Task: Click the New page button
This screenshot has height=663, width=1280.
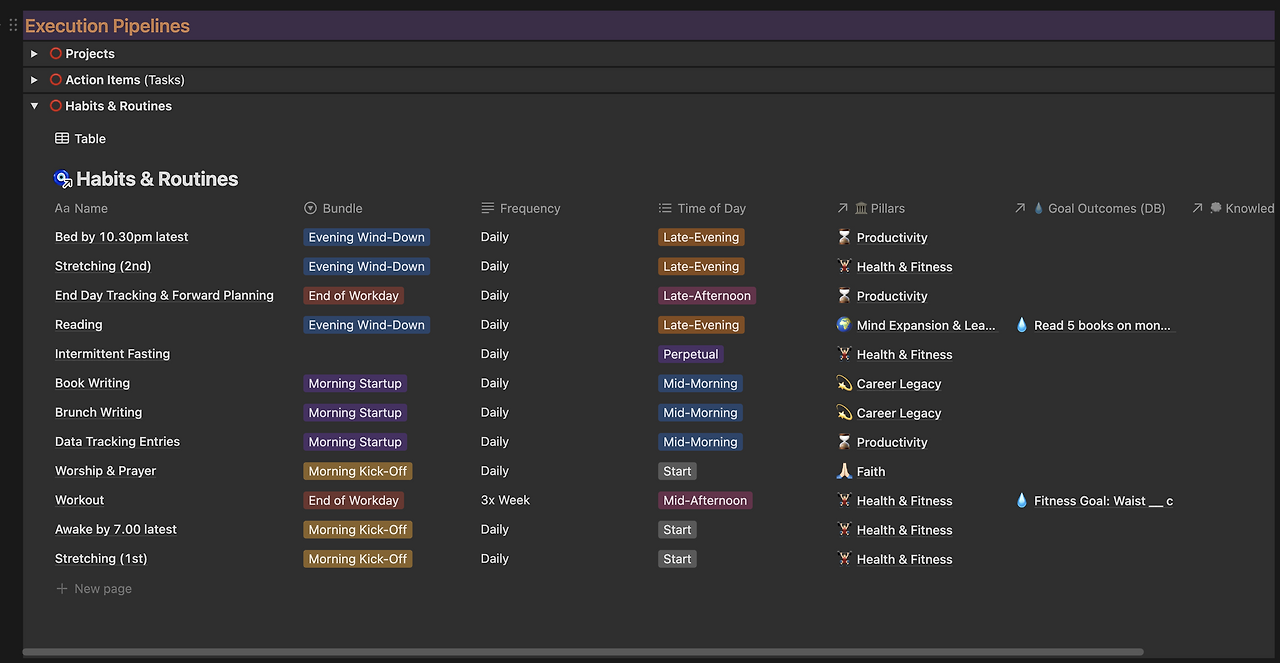Action: coord(93,588)
